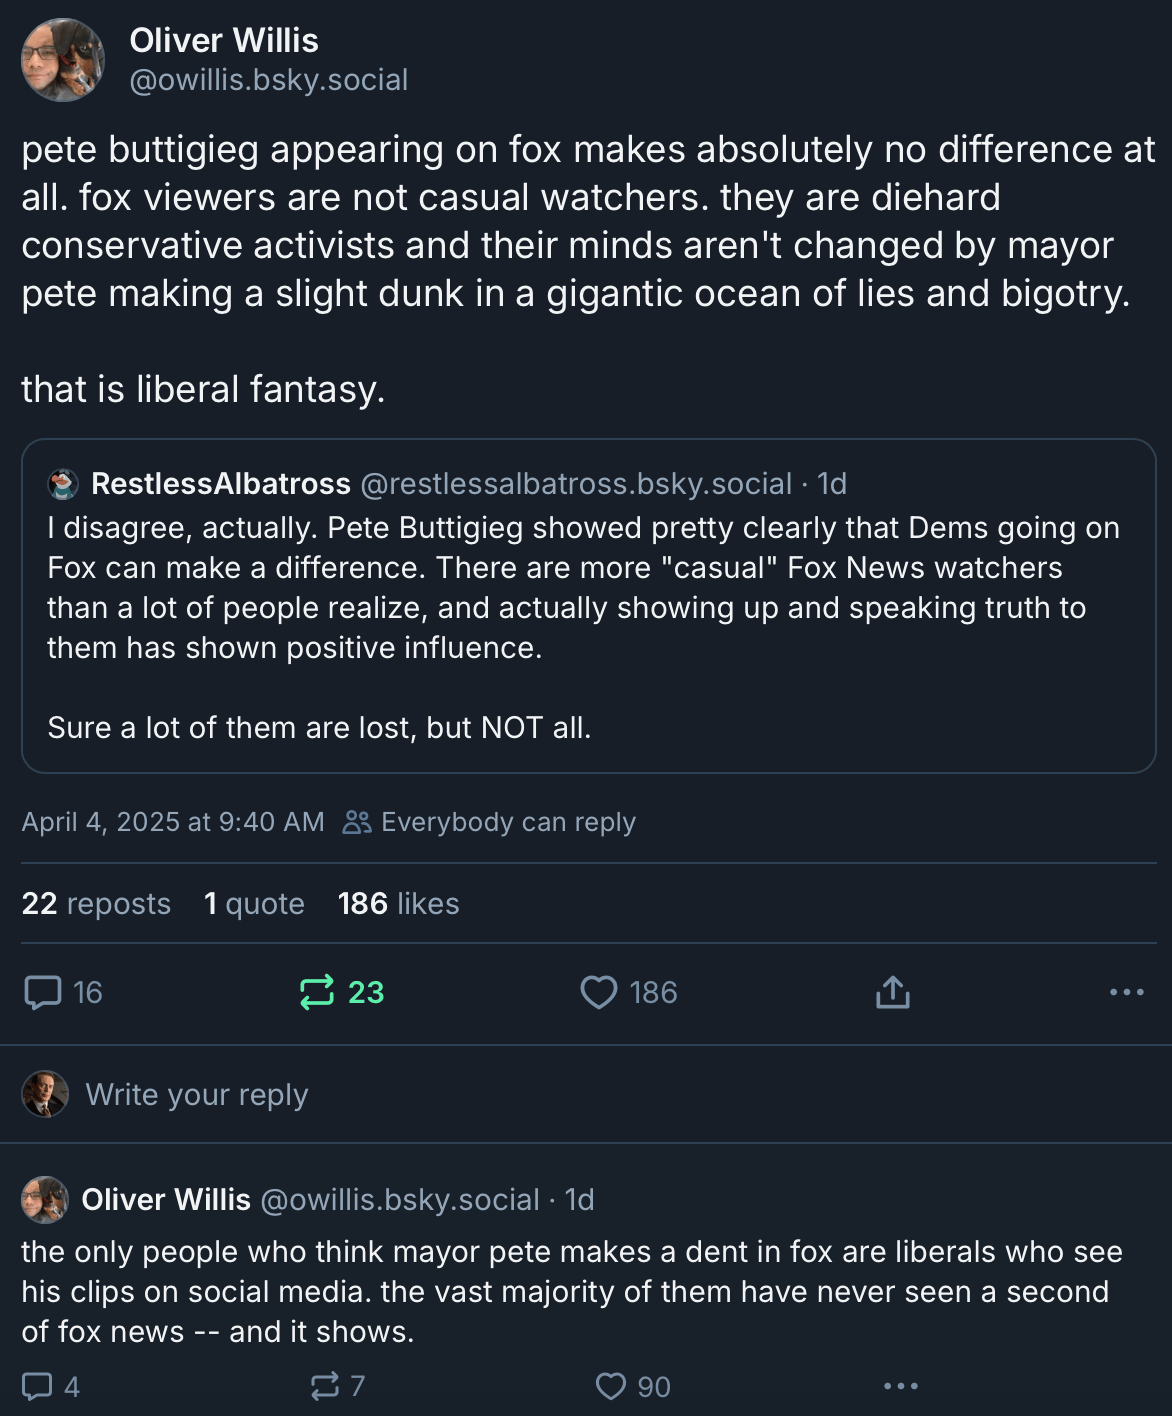
Task: Open Everybody can reply settings
Action: [x=490, y=822]
